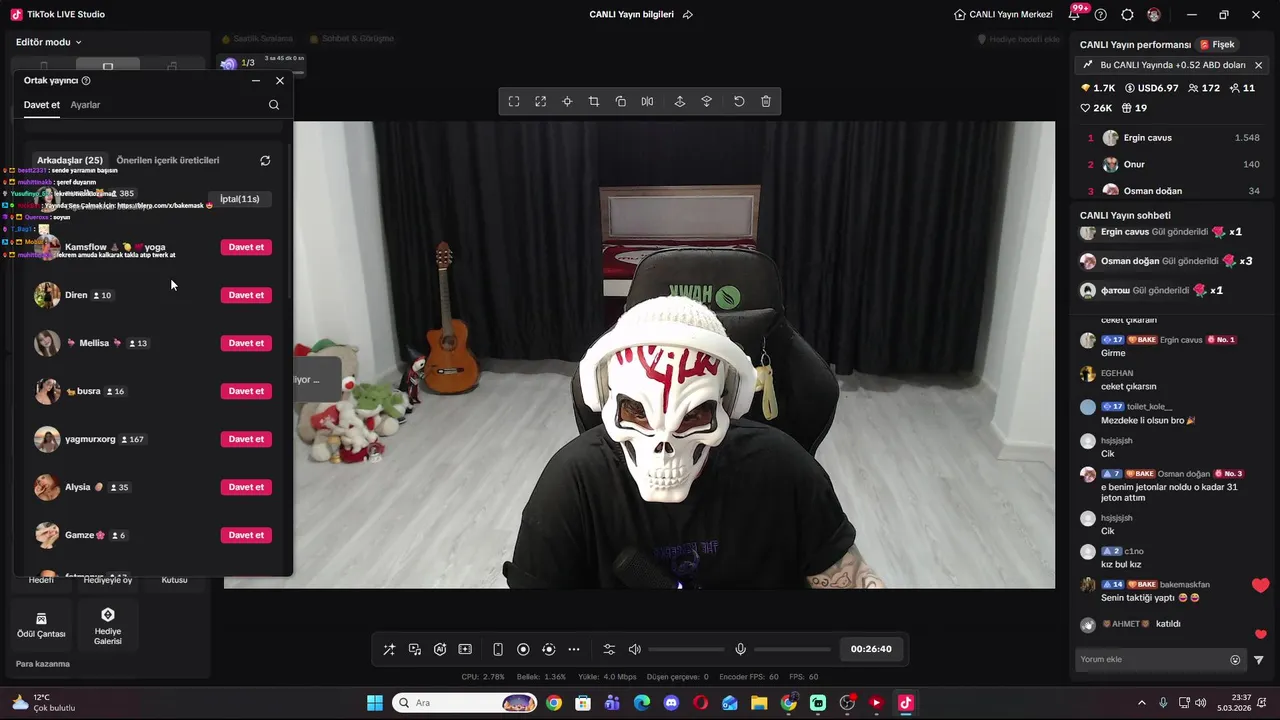Duplicate the source with the copy icon
Image resolution: width=1280 pixels, height=720 pixels.
[x=621, y=101]
